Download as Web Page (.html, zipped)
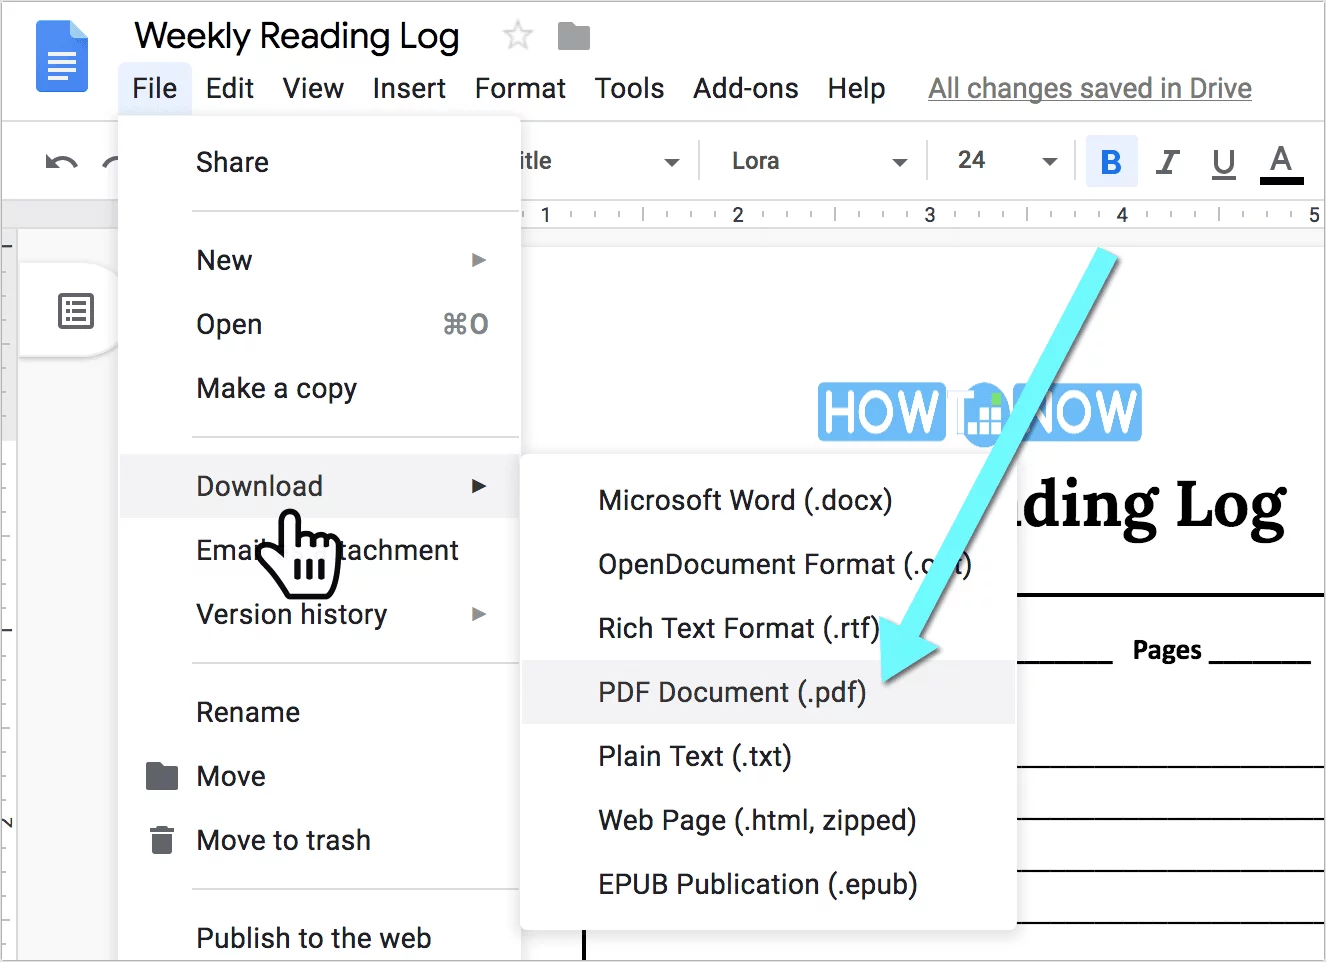This screenshot has width=1326, height=962. (x=768, y=820)
